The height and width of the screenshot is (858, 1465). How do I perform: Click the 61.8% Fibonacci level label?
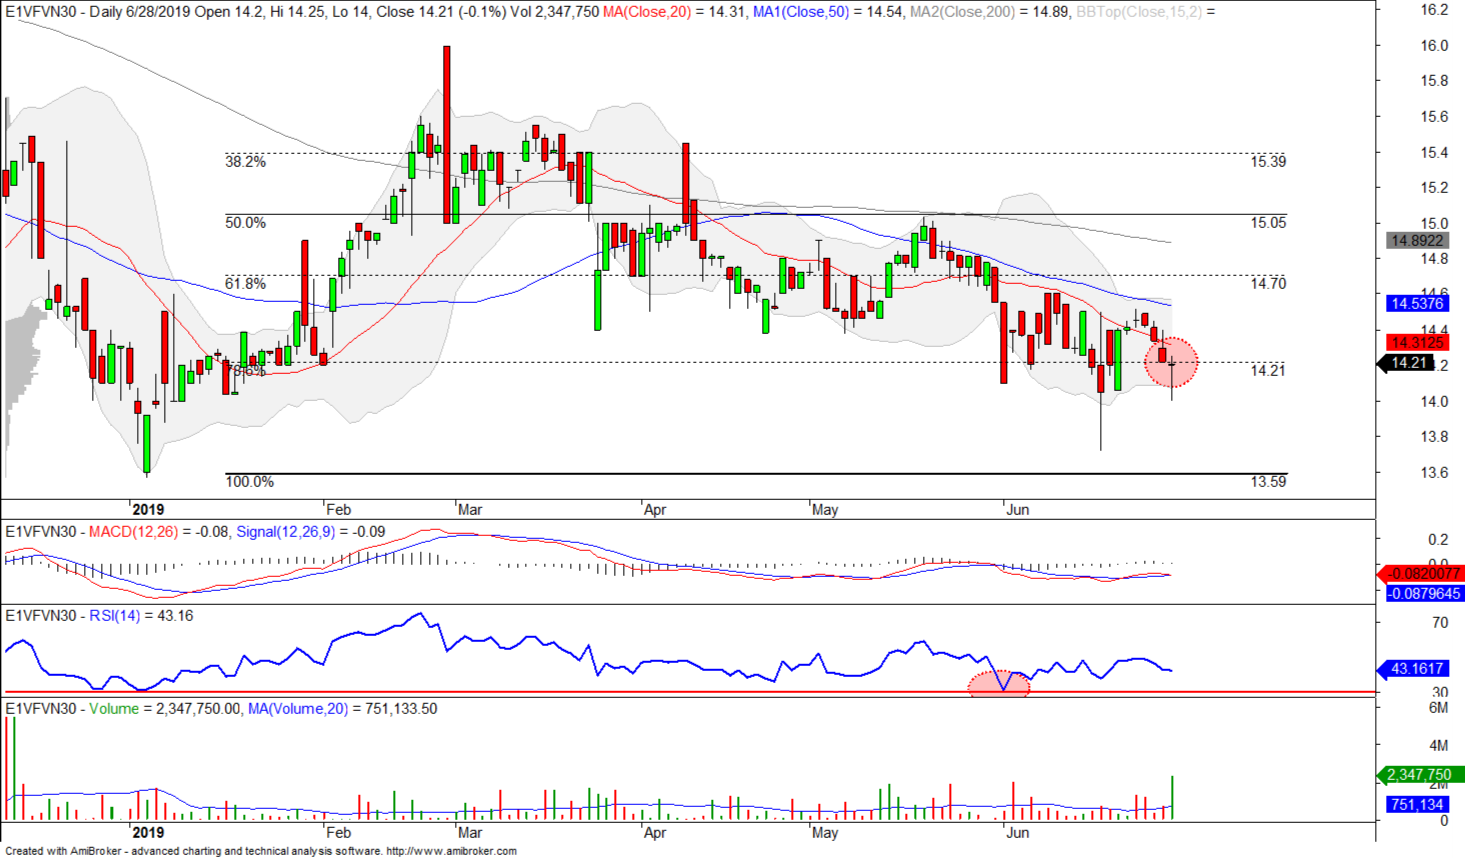[246, 284]
